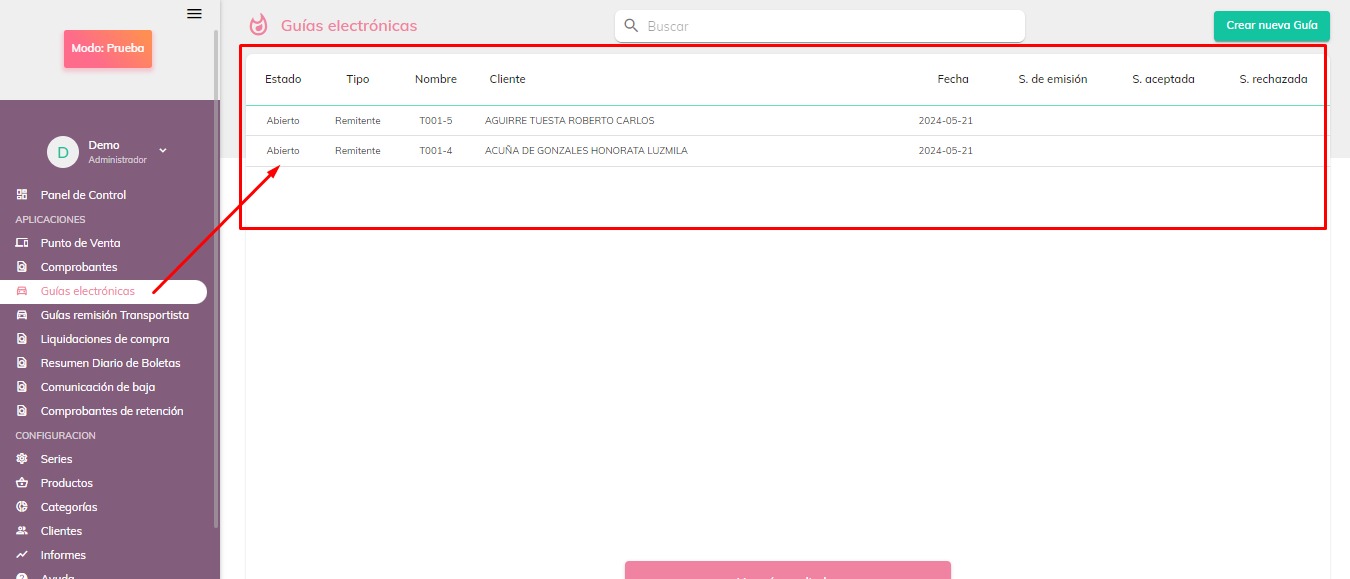1350x579 pixels.
Task: Click the Informes trend line icon
Action: tap(22, 555)
